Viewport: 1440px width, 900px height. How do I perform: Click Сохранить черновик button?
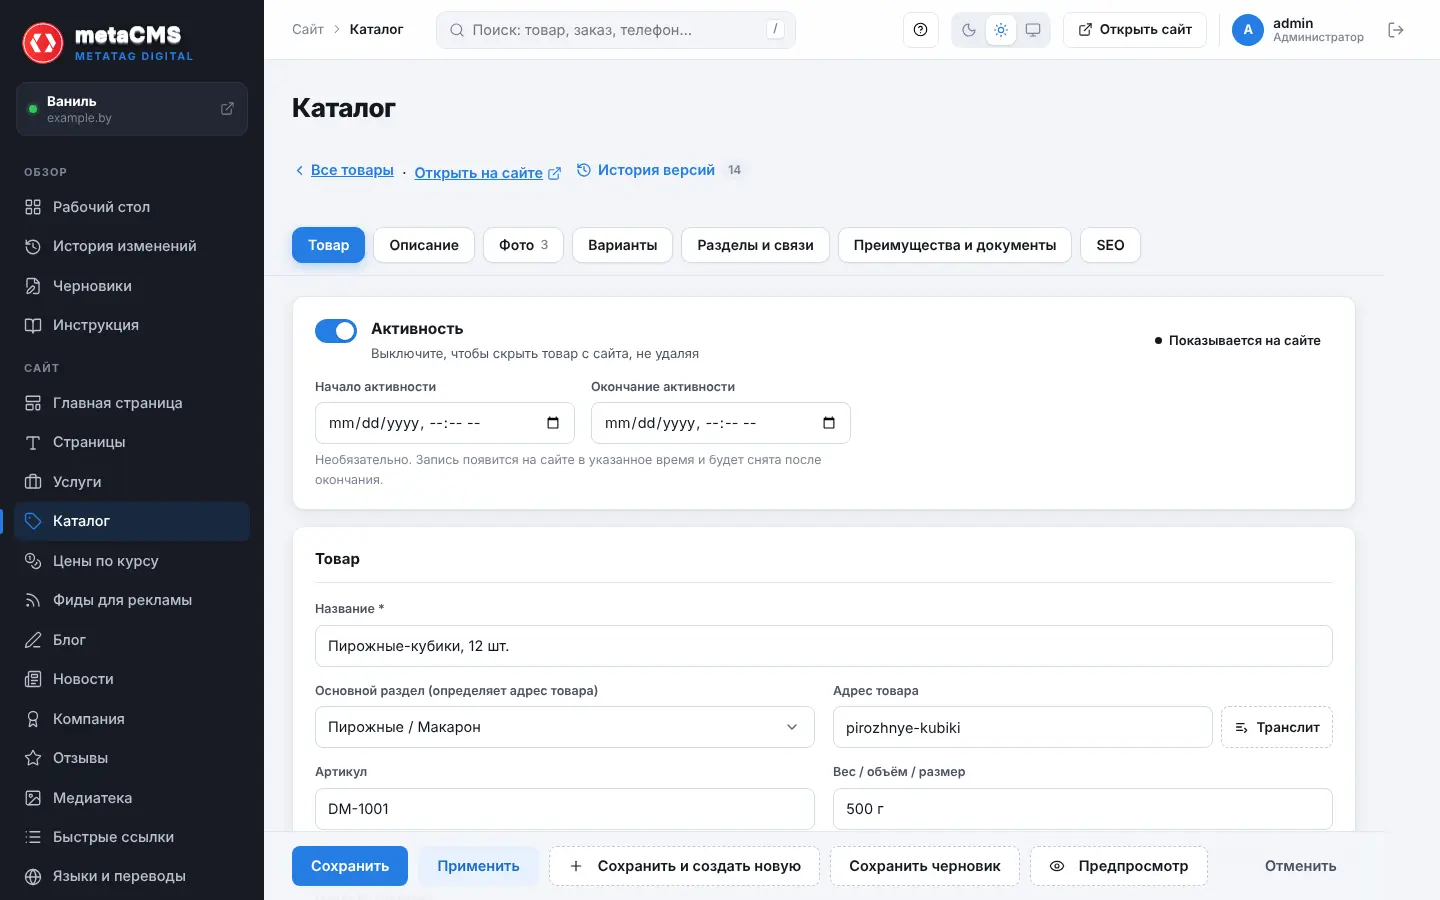point(925,866)
